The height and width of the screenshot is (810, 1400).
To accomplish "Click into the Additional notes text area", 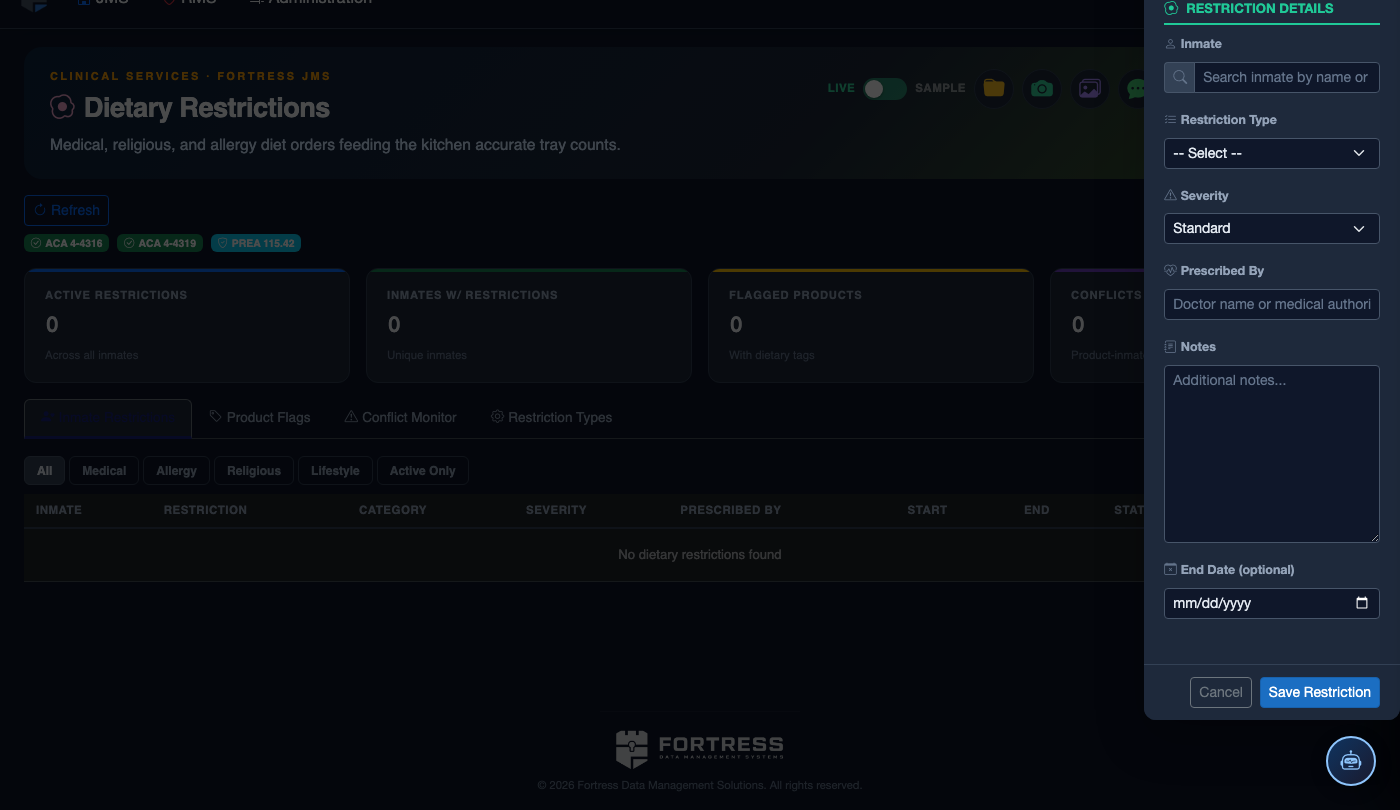I will click(x=1271, y=454).
